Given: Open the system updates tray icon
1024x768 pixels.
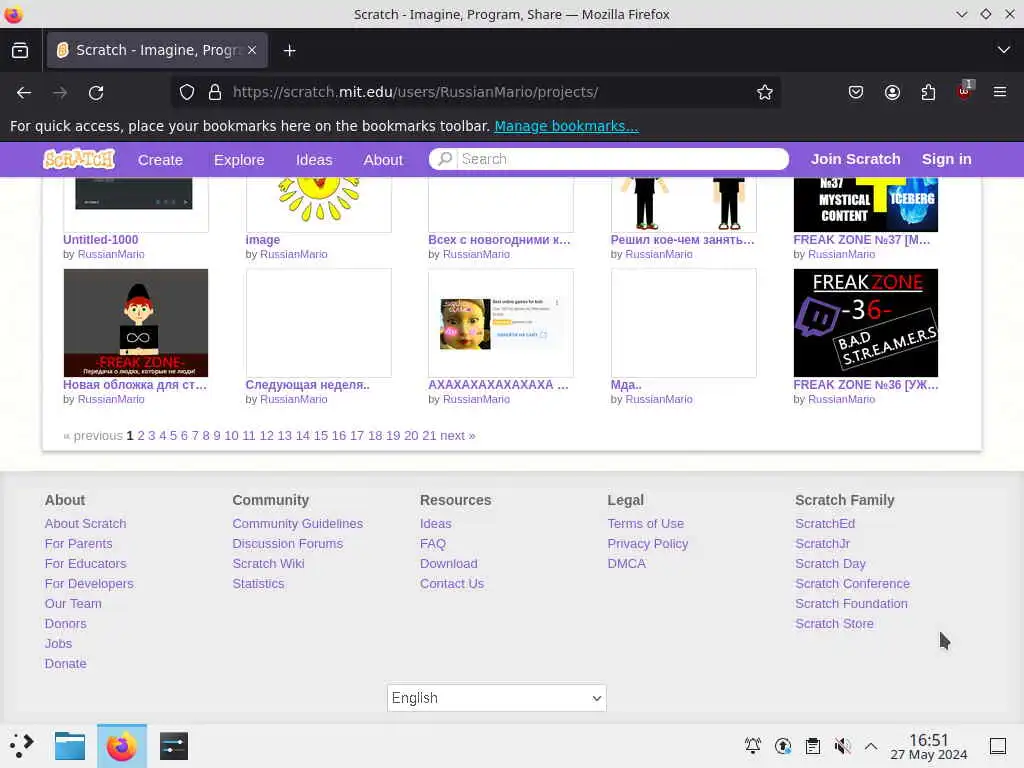Looking at the screenshot, I should [783, 746].
